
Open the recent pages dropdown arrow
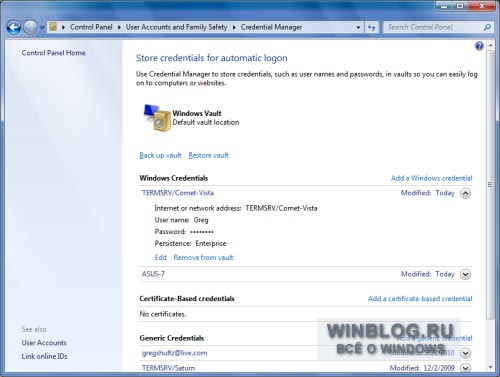[42, 28]
